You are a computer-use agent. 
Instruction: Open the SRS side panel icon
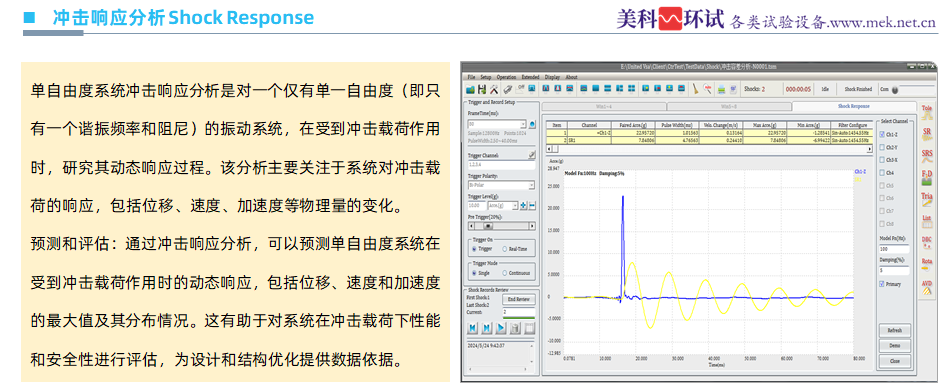pos(927,157)
